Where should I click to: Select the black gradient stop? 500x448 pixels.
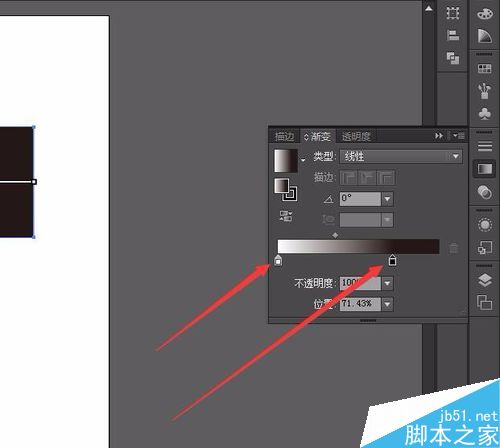[392, 260]
